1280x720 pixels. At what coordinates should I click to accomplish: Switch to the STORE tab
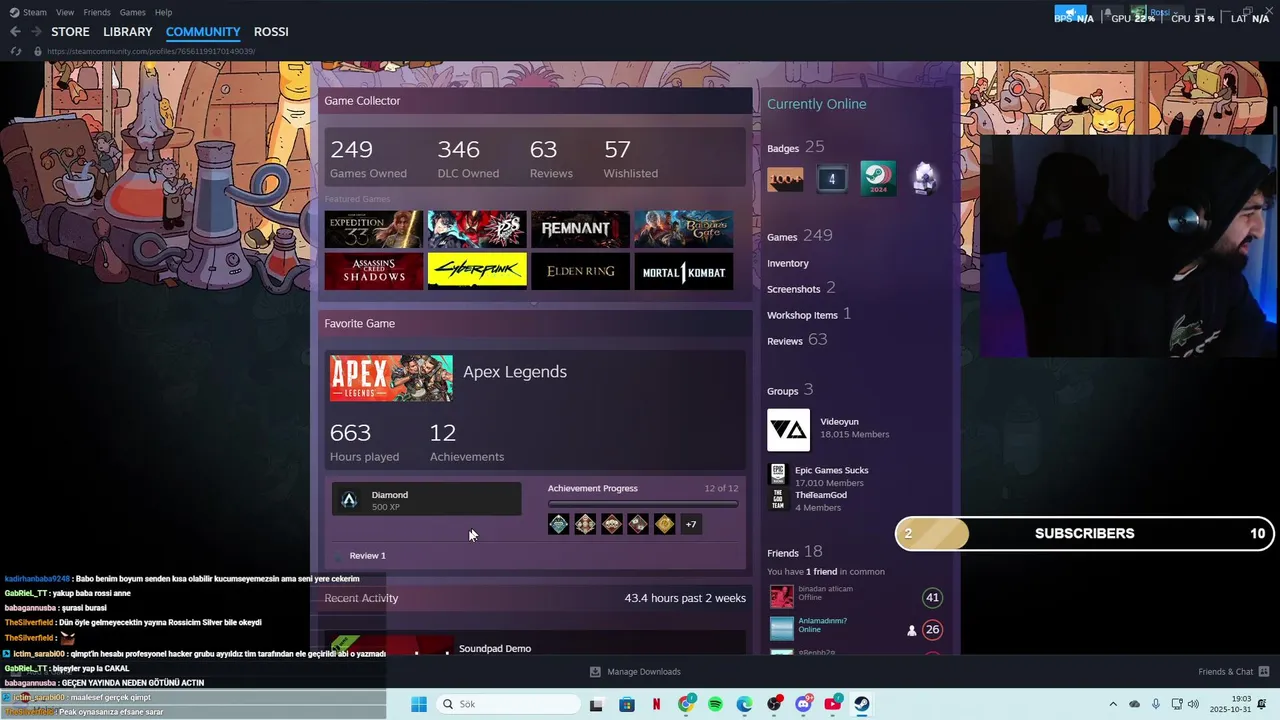point(70,32)
